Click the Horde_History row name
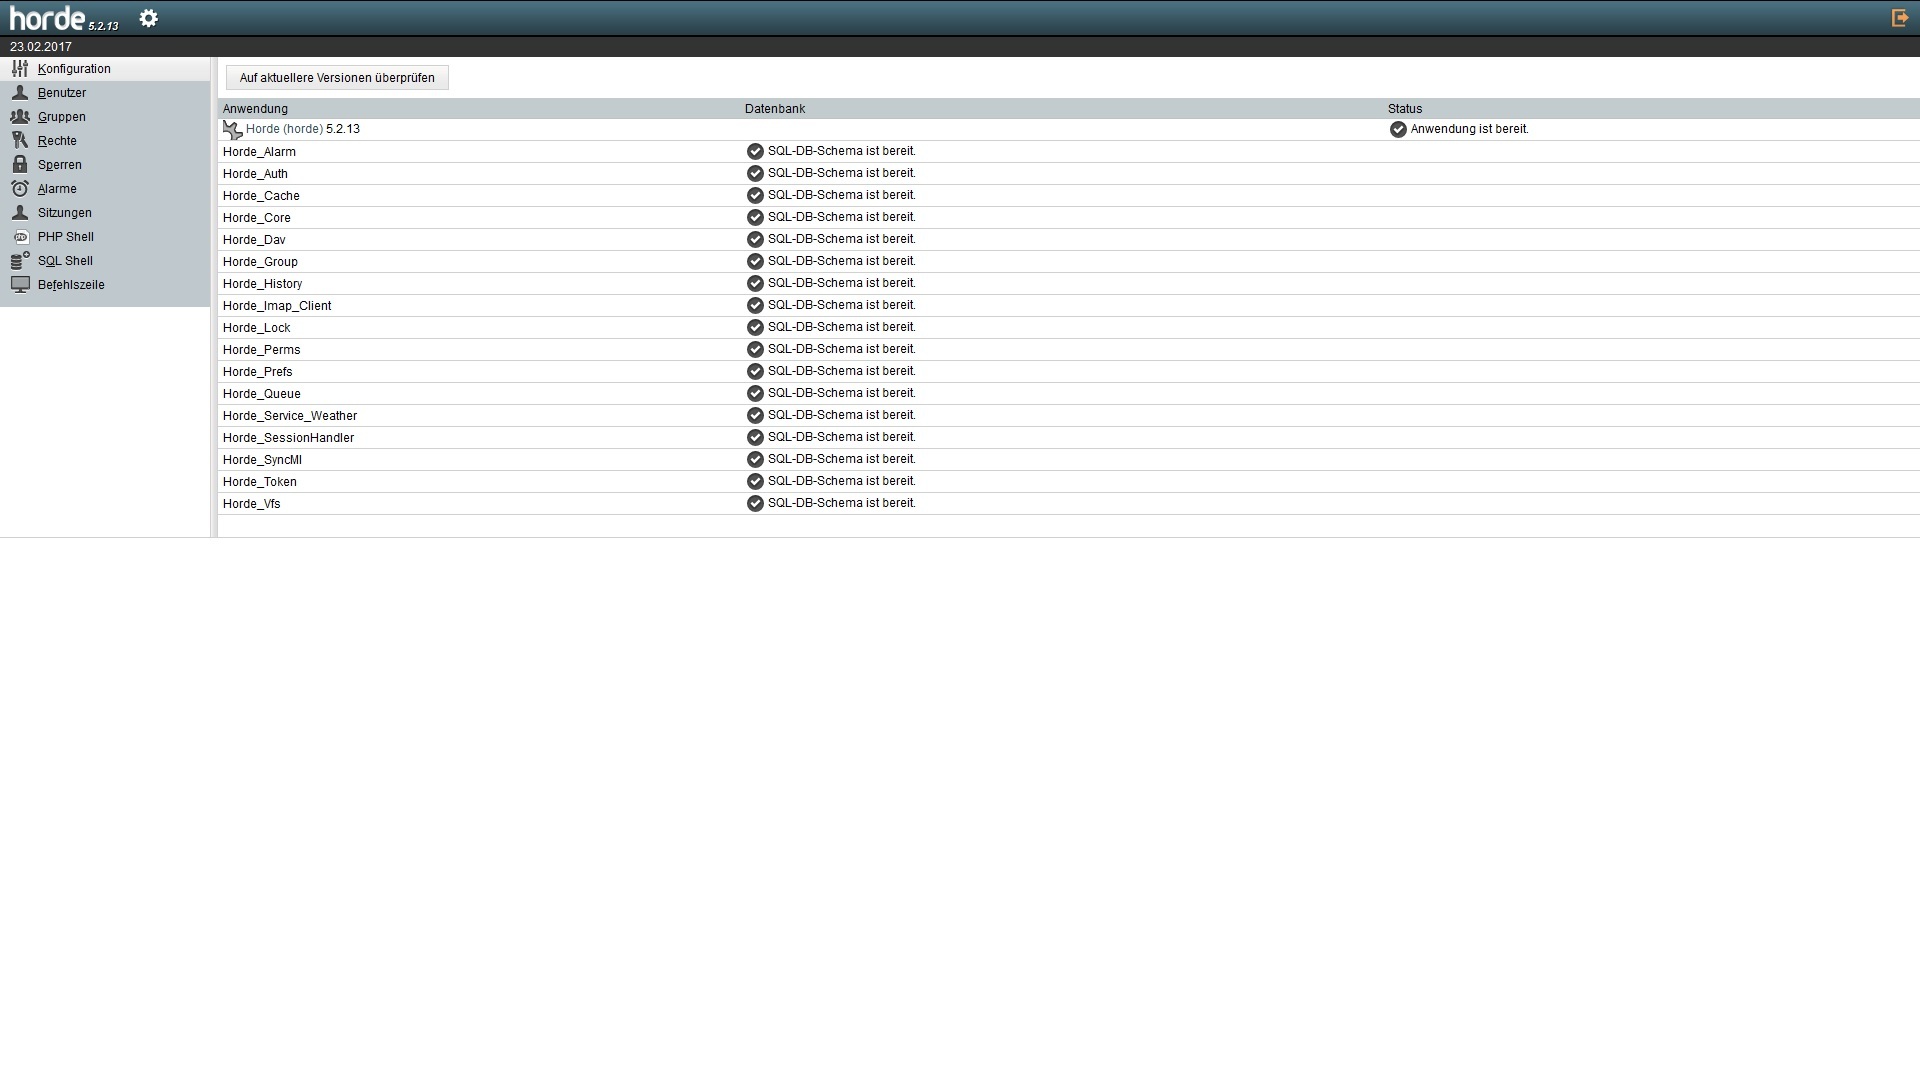The width and height of the screenshot is (1920, 1080). [262, 284]
